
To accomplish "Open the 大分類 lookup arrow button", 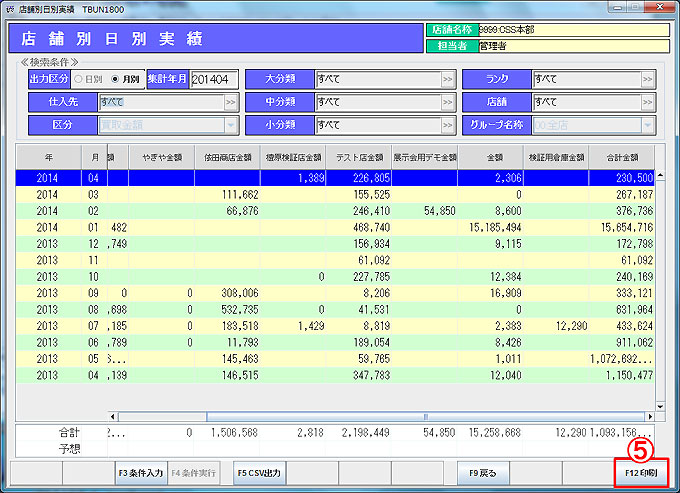I will click(x=448, y=79).
